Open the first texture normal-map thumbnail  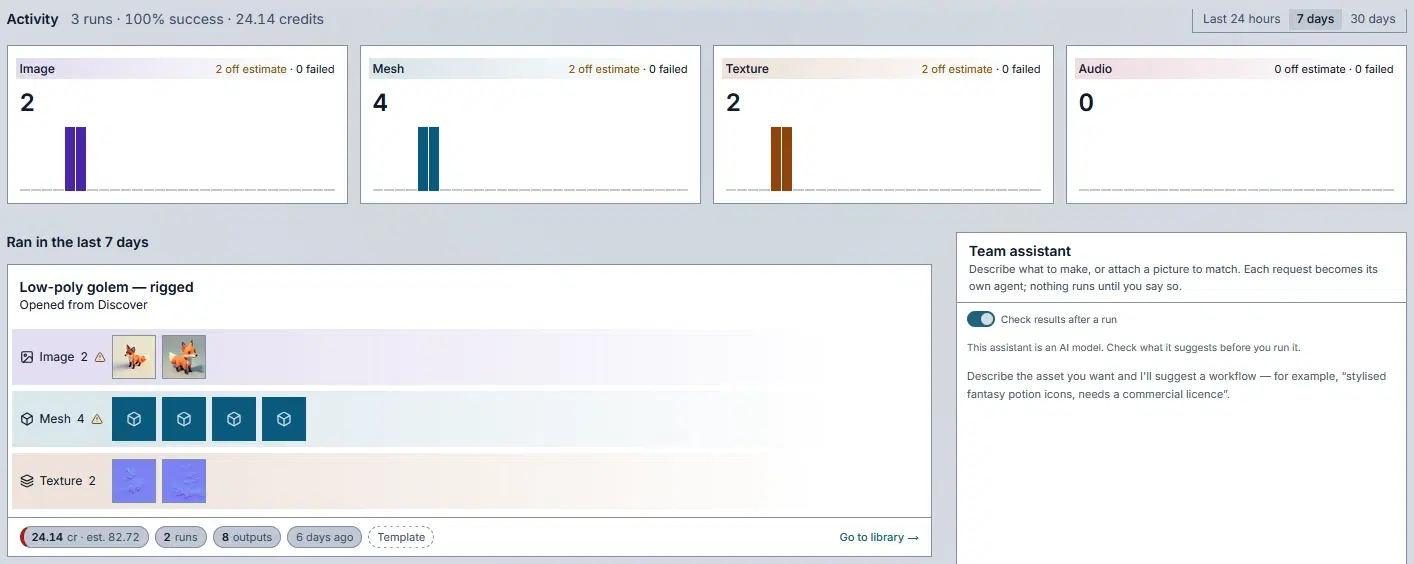[134, 481]
